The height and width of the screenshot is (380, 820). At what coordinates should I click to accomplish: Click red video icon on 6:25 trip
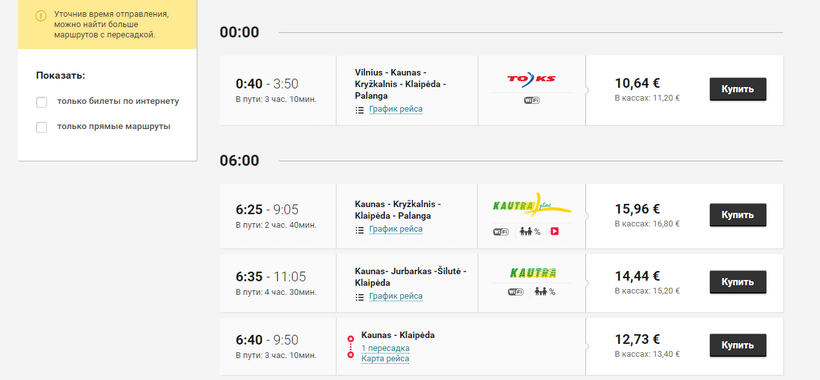(555, 232)
